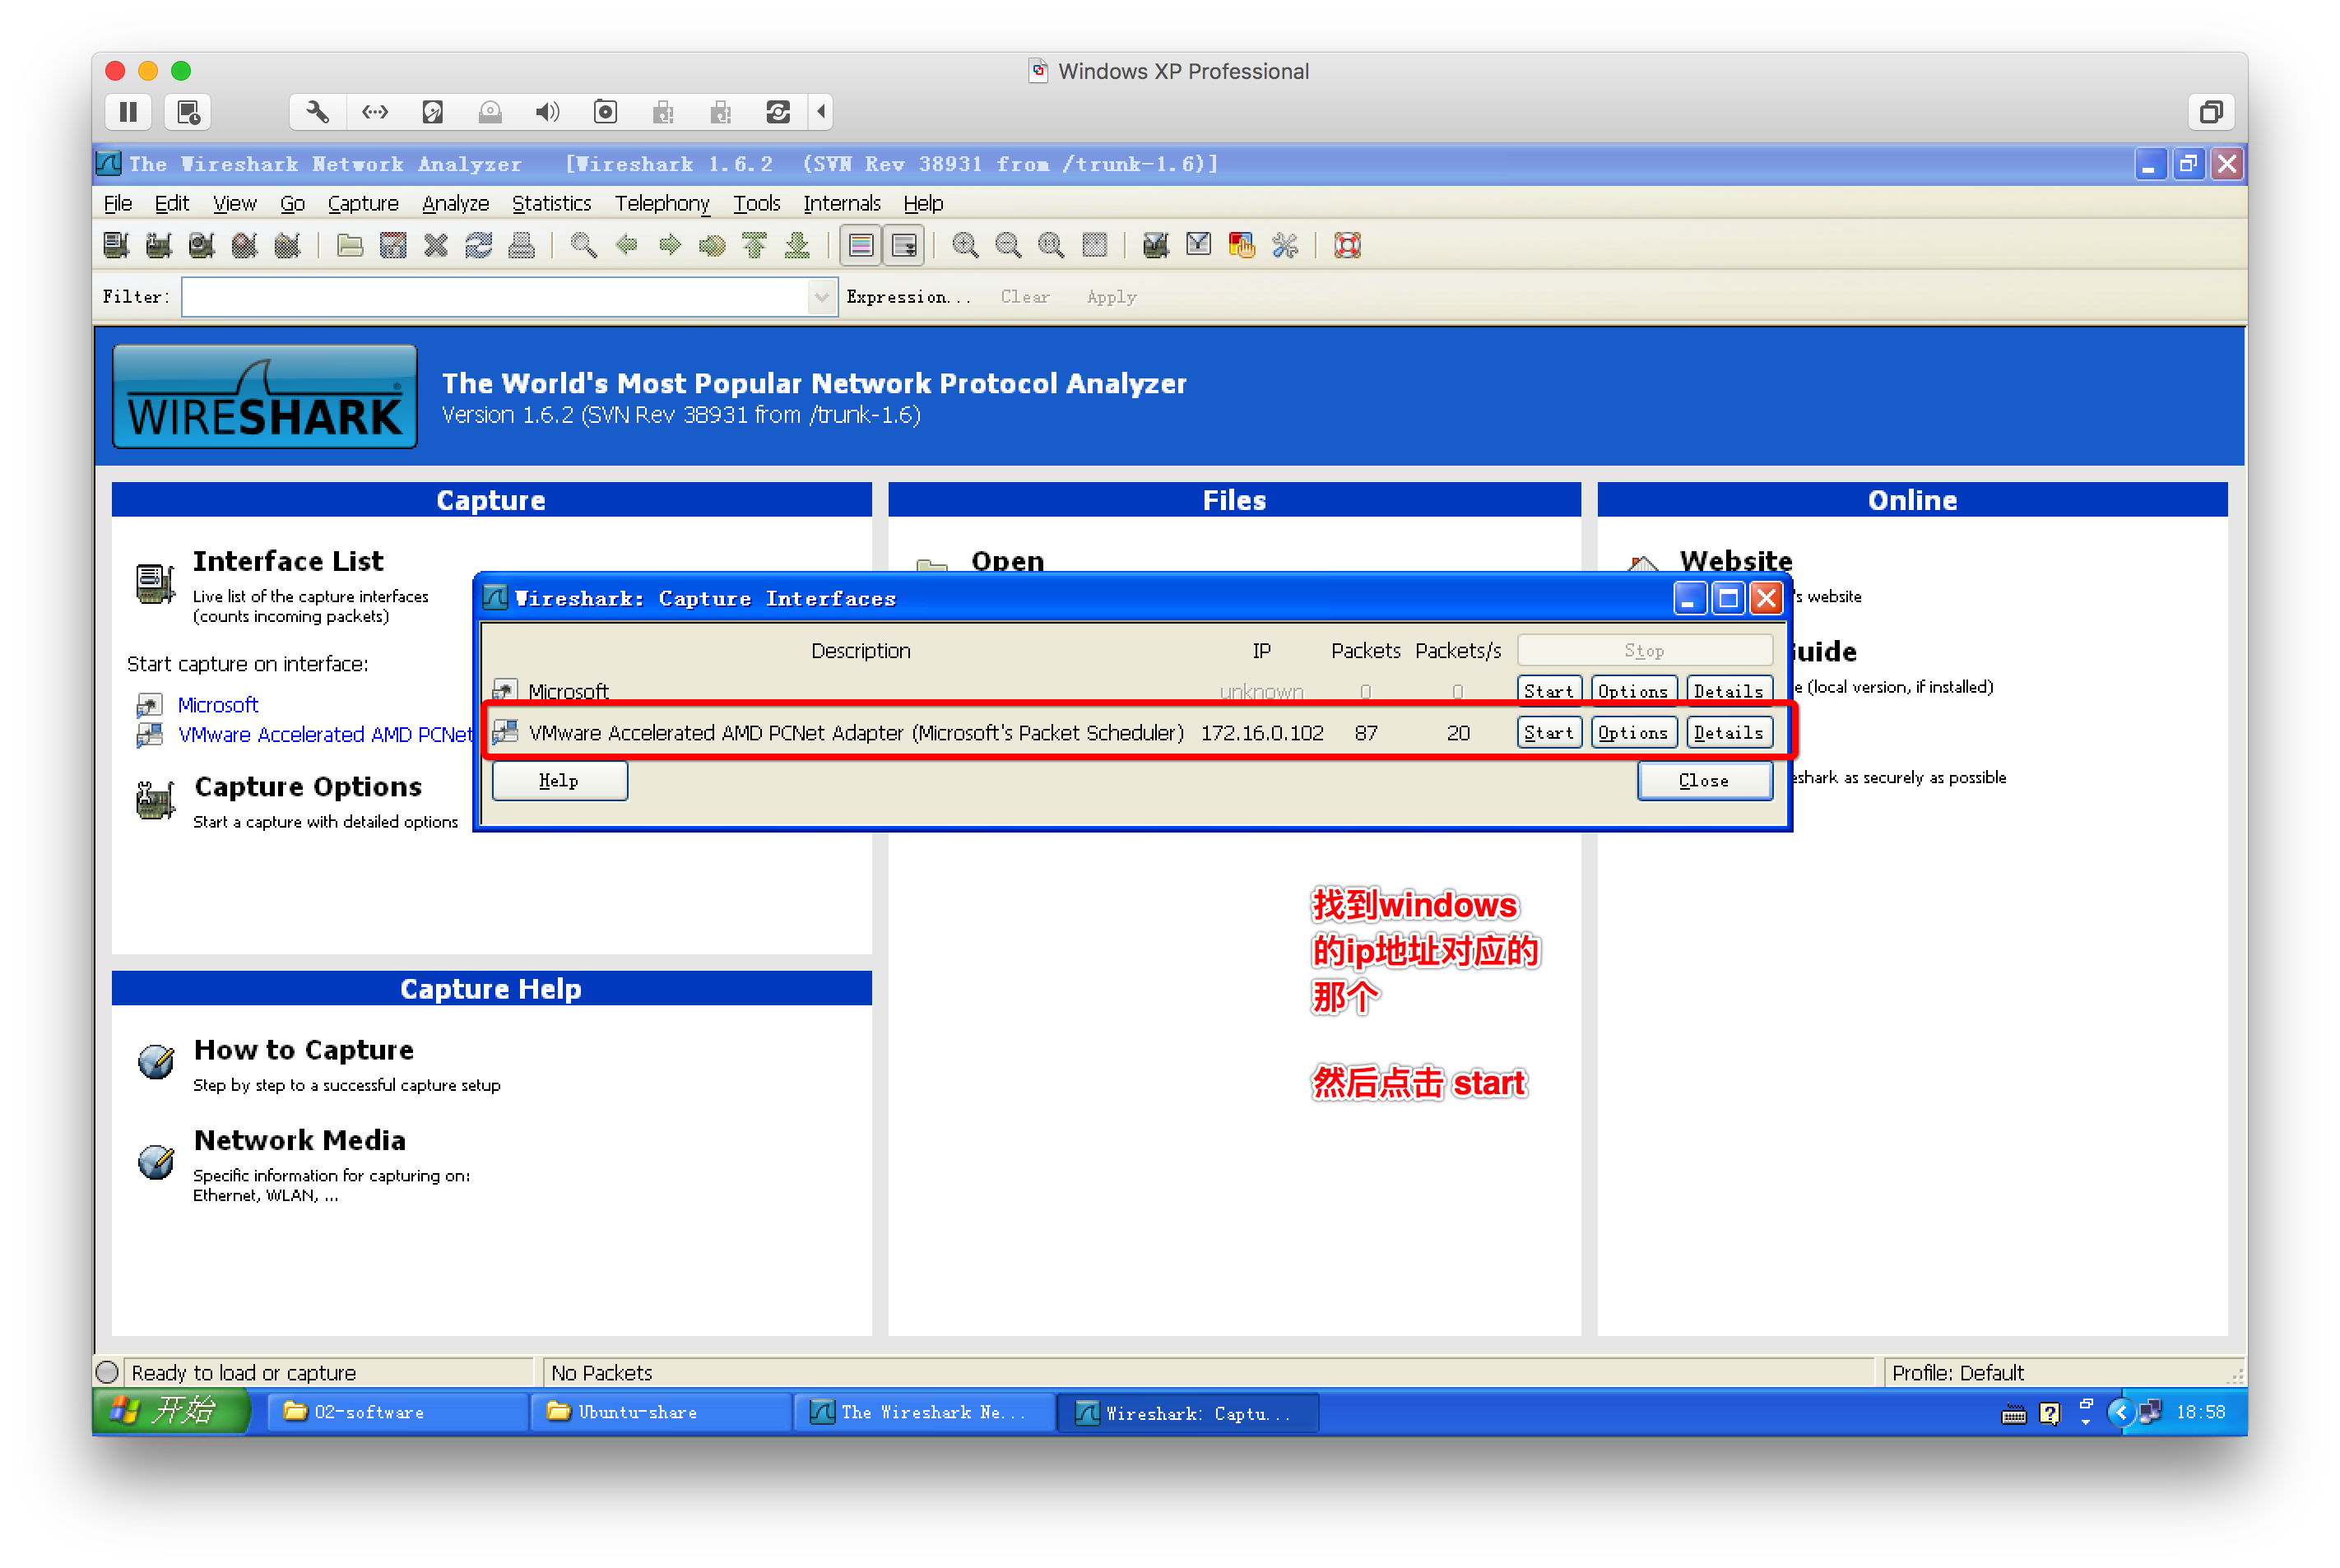Start capture on VMware AMD PCNet adapter
Image resolution: width=2340 pixels, height=1568 pixels.
point(1548,733)
